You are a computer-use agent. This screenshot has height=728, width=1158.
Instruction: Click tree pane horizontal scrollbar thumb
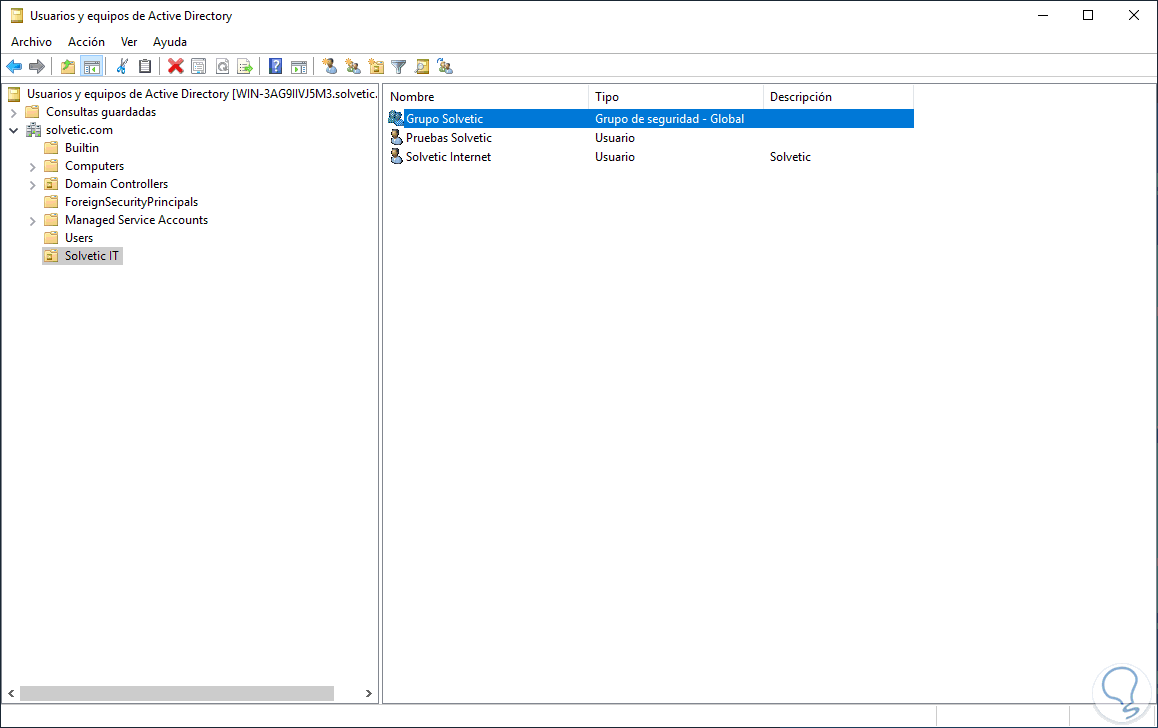pyautogui.click(x=177, y=693)
